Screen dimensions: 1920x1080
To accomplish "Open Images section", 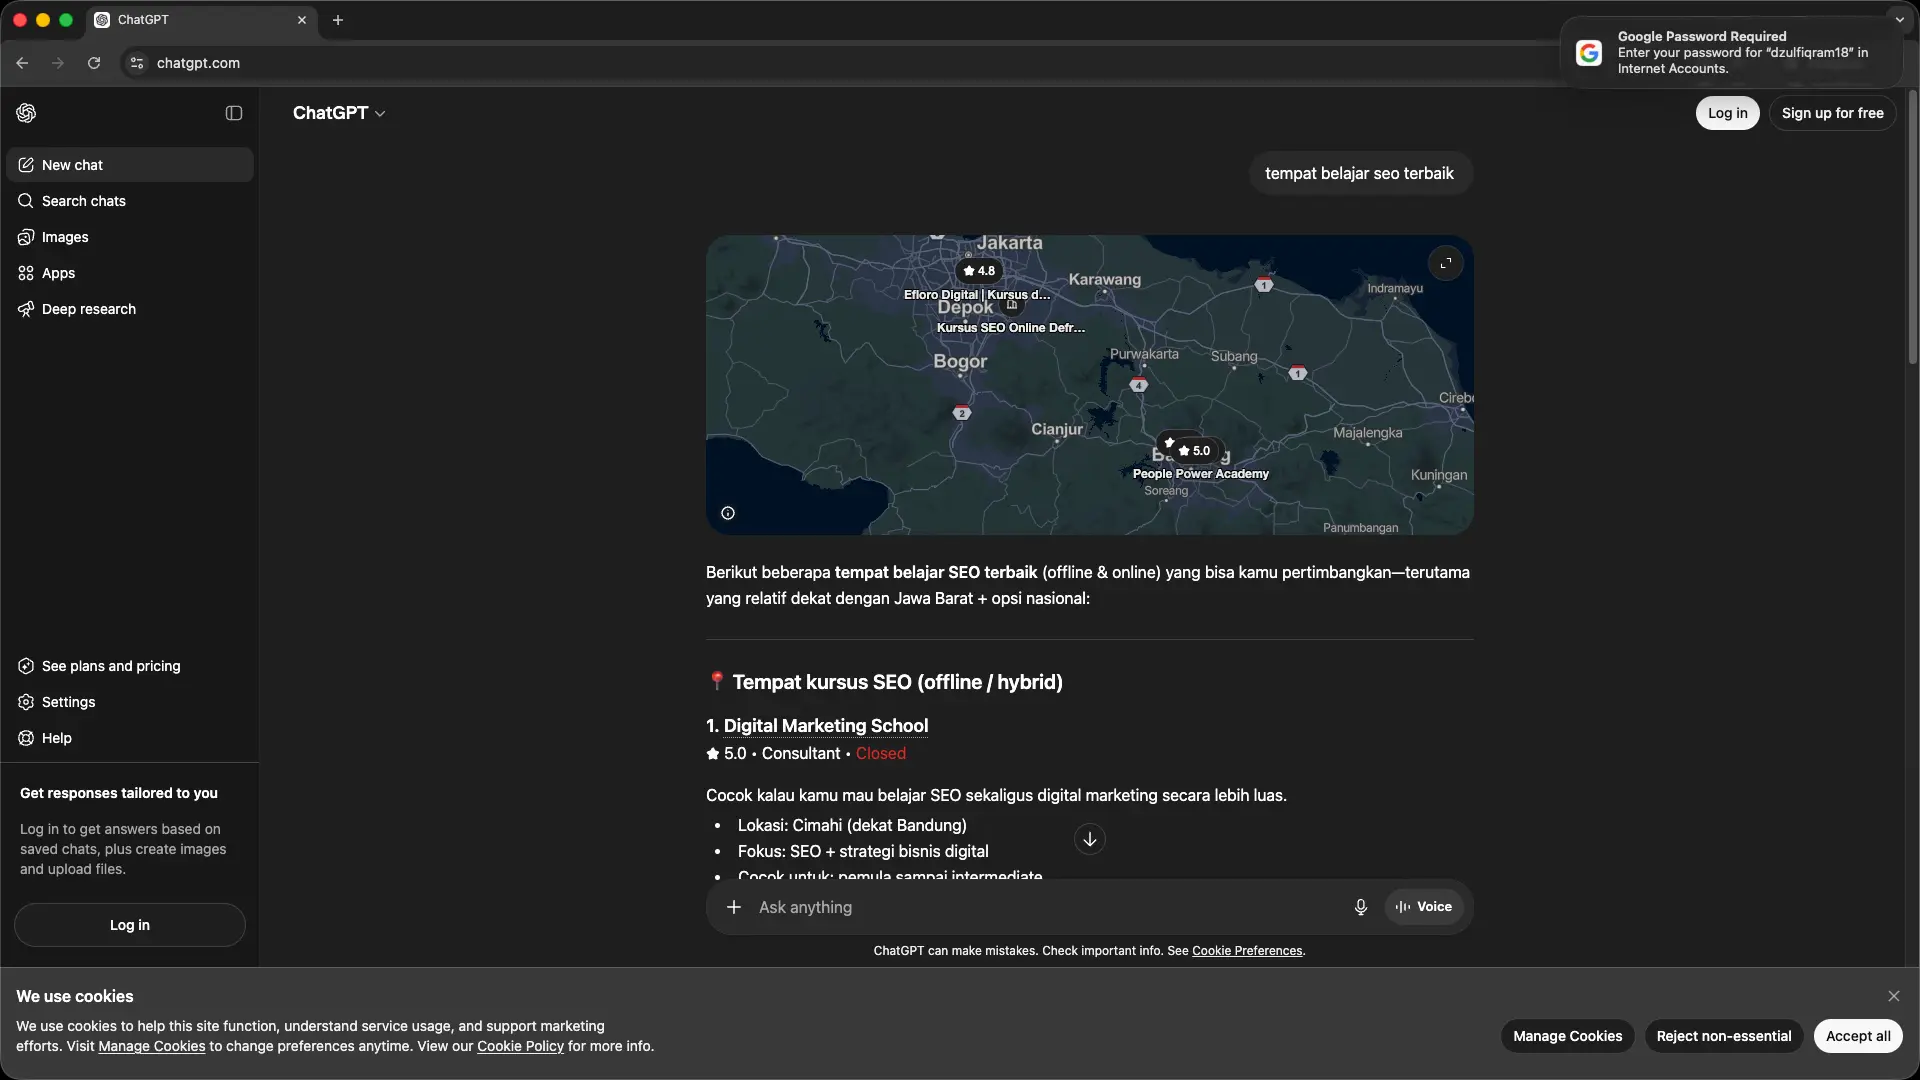I will (x=130, y=237).
